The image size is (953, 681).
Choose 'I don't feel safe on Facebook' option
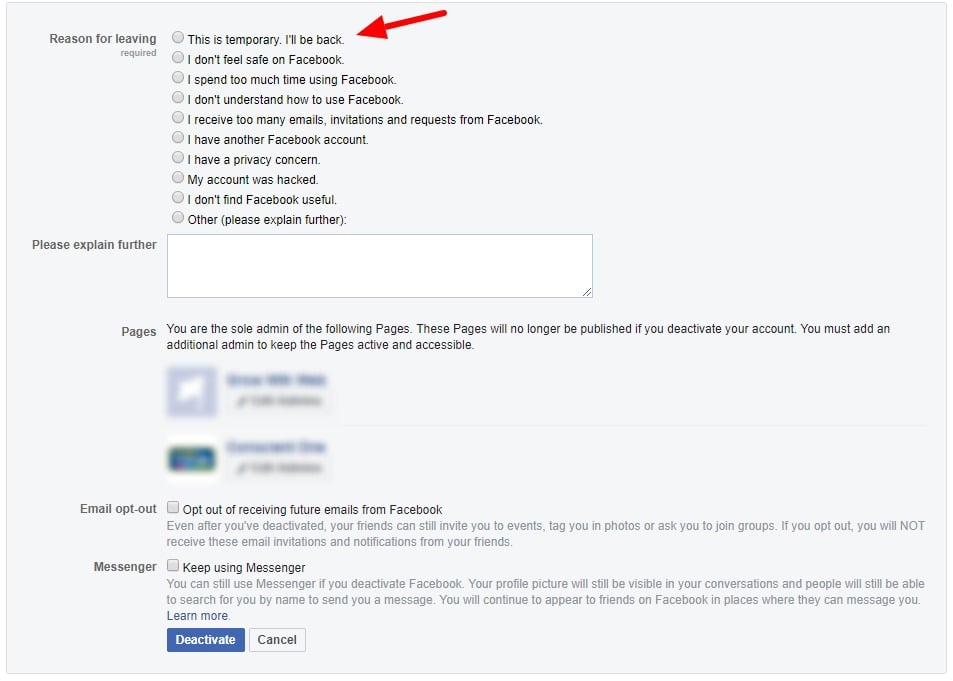pyautogui.click(x=177, y=58)
